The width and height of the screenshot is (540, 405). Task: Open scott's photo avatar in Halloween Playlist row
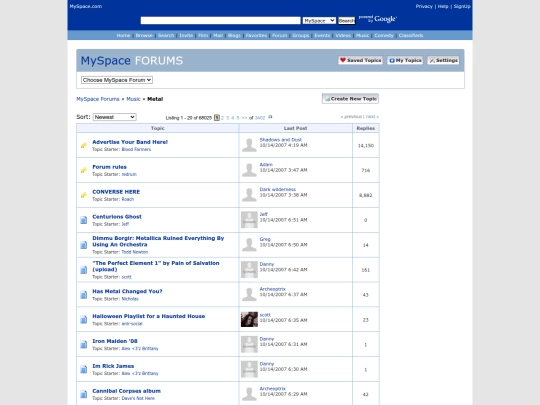249,319
